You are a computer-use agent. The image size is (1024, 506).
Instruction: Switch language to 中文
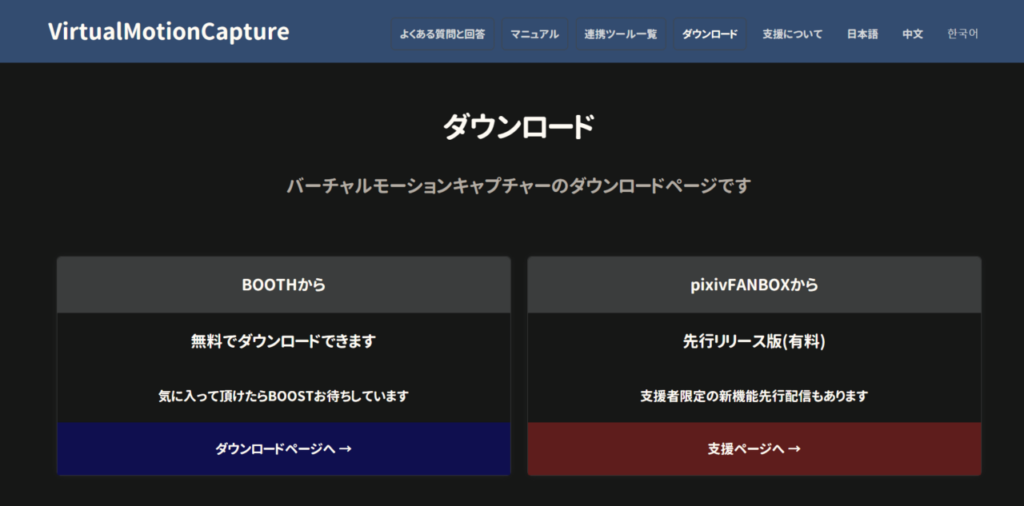(x=912, y=34)
